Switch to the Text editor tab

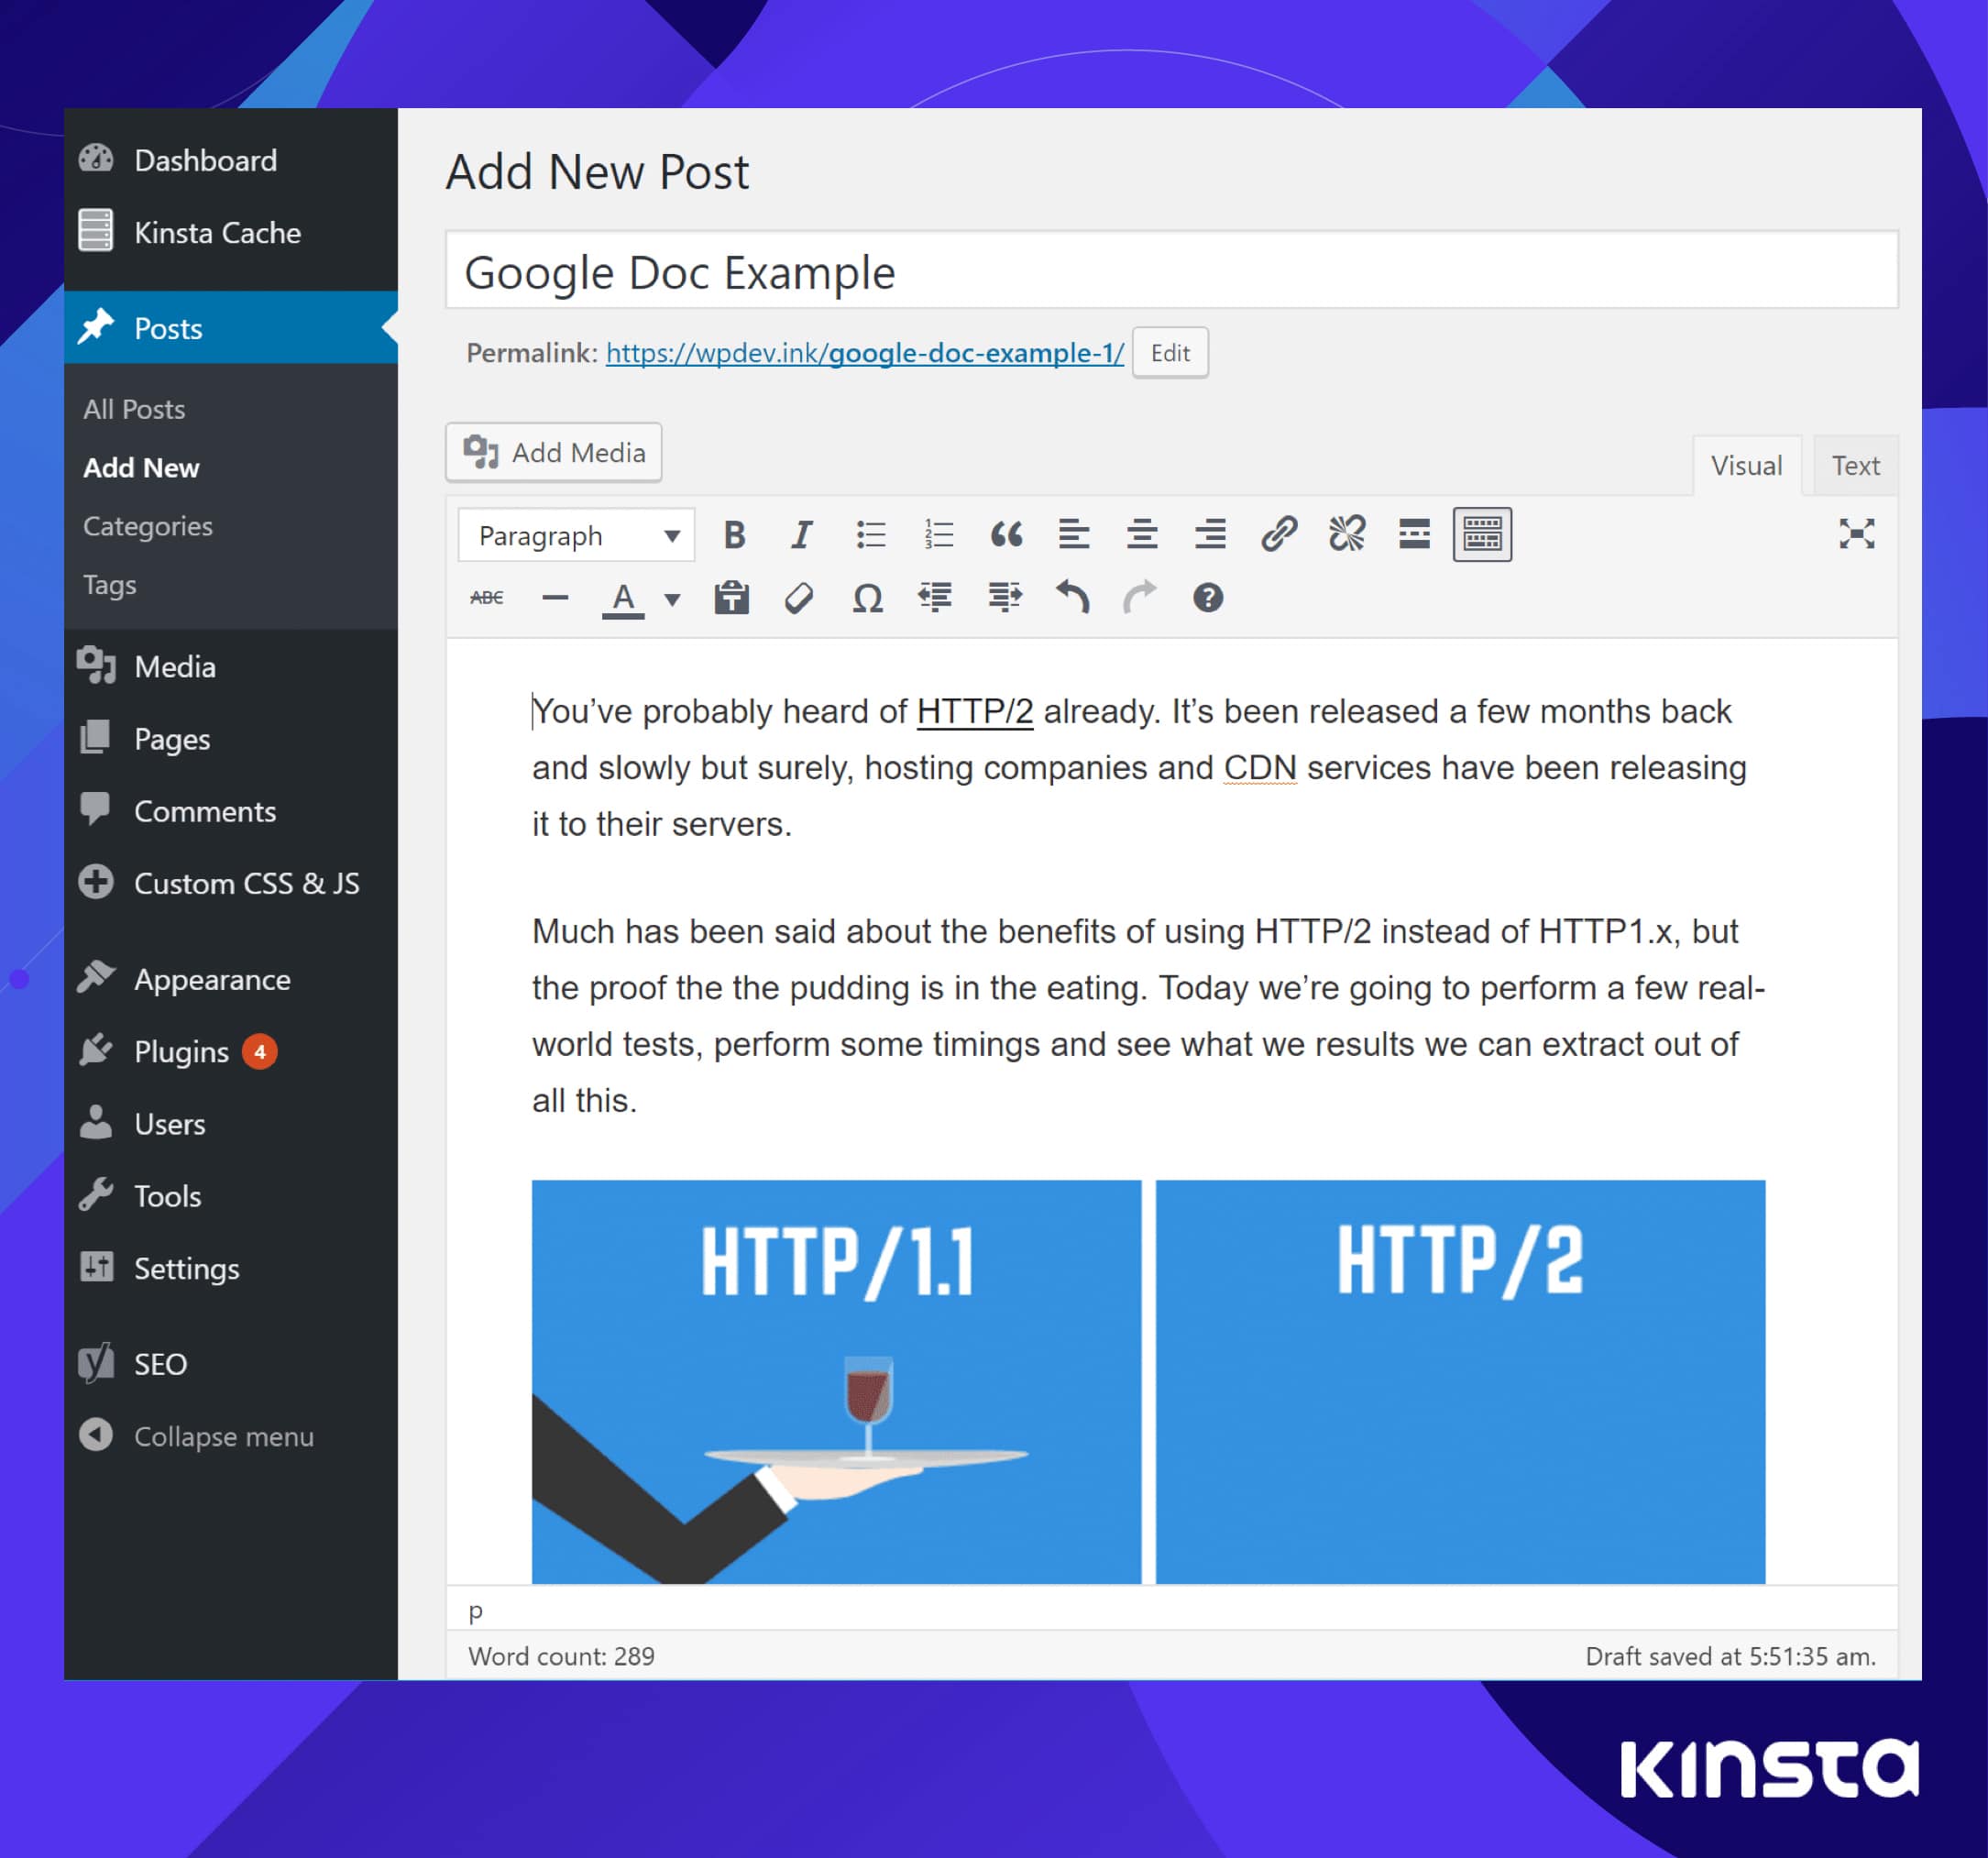coord(1855,466)
